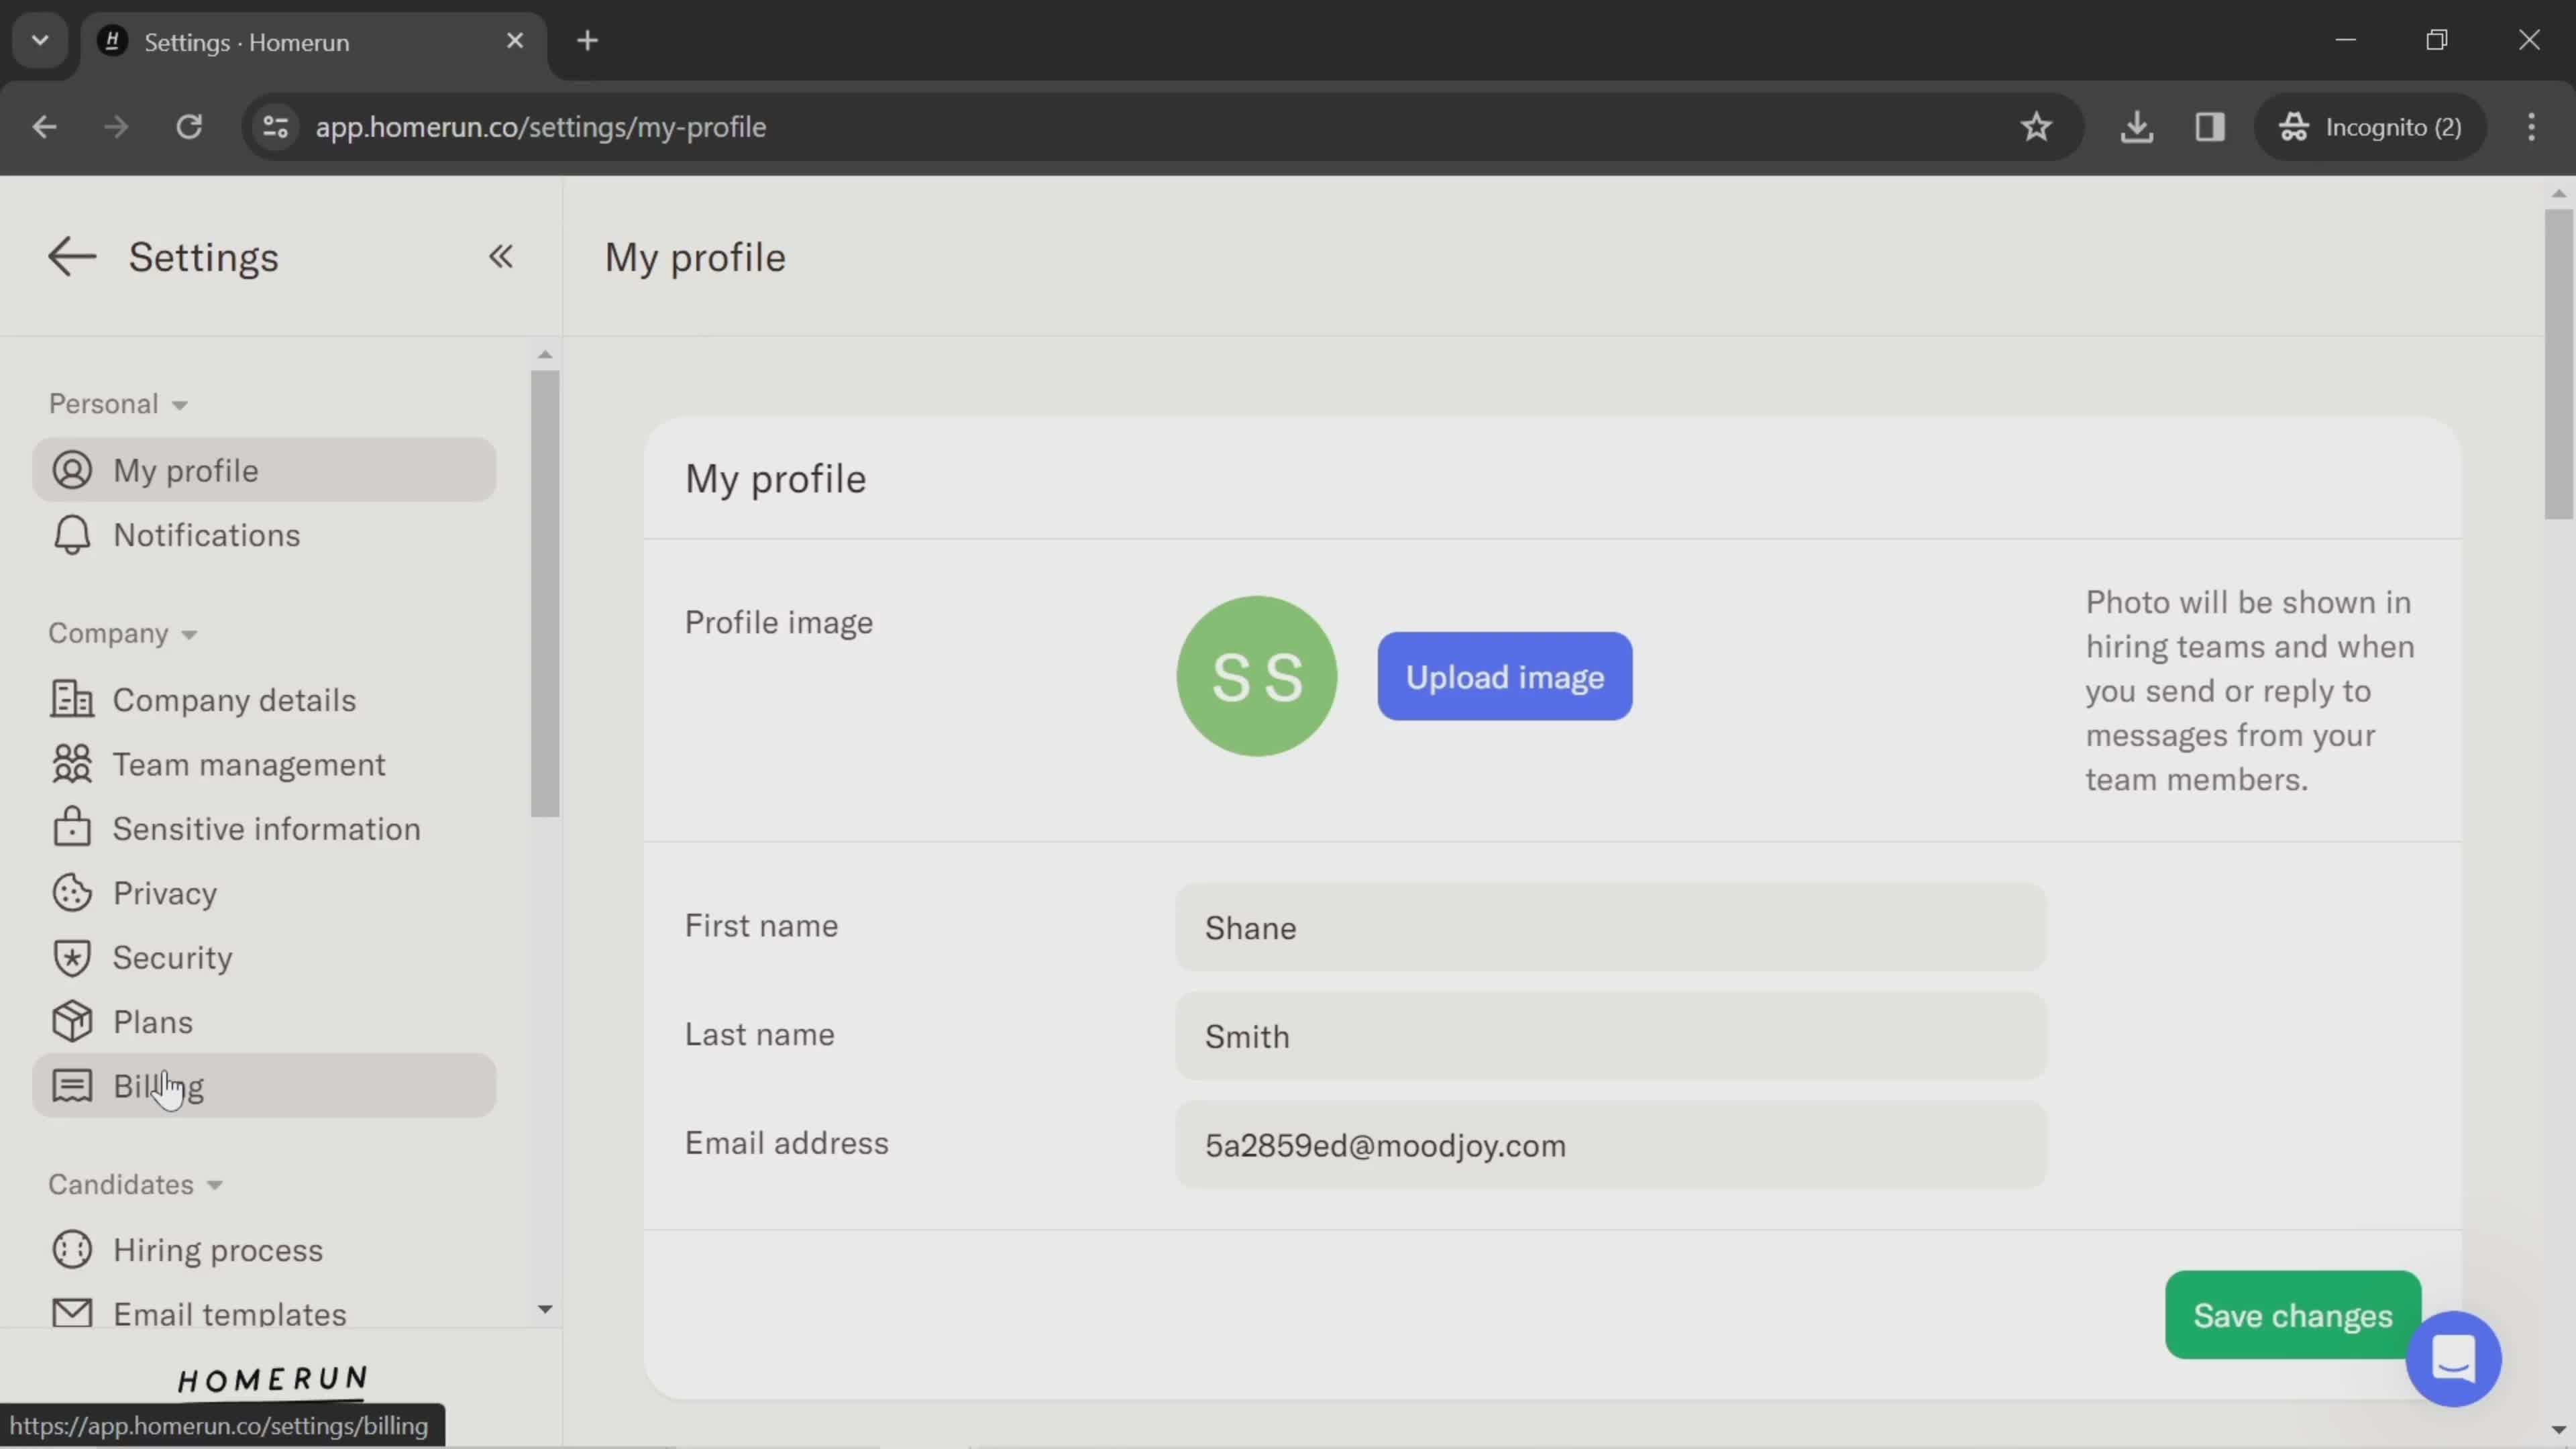Image resolution: width=2576 pixels, height=1449 pixels.
Task: Click the Company details building icon
Action: click(72, 699)
